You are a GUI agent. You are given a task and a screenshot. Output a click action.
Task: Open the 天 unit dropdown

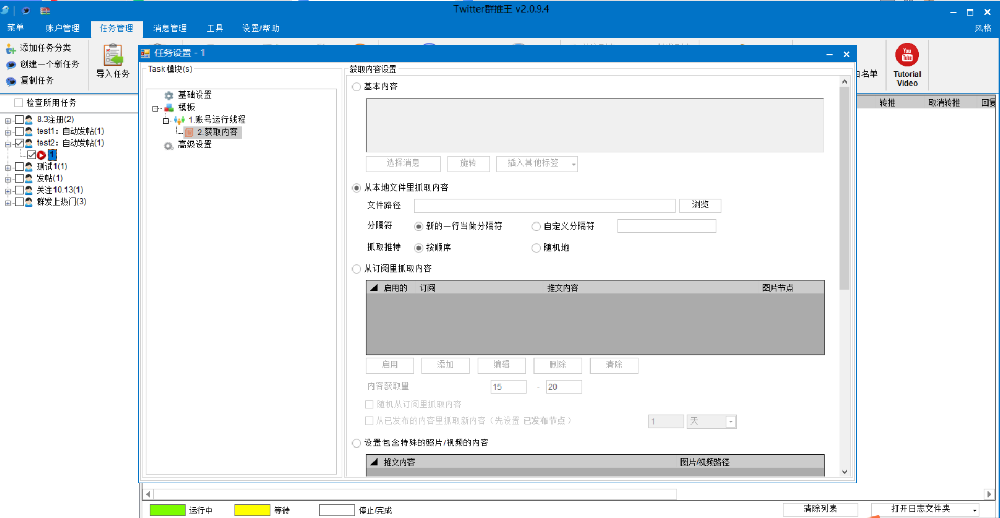(731, 422)
